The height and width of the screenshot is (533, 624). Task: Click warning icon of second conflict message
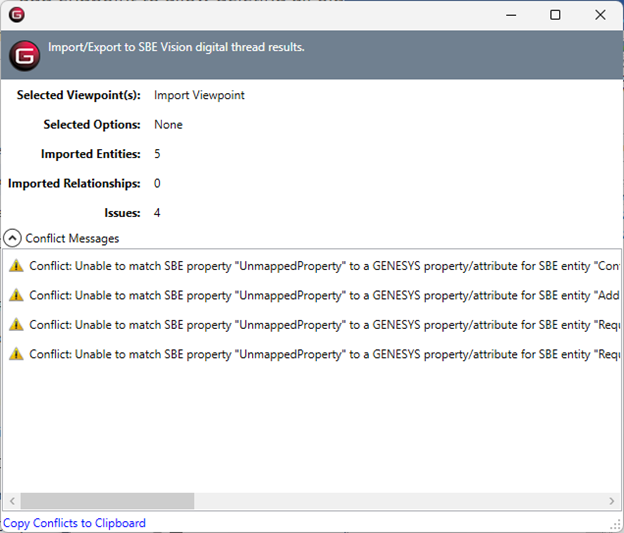coord(16,296)
